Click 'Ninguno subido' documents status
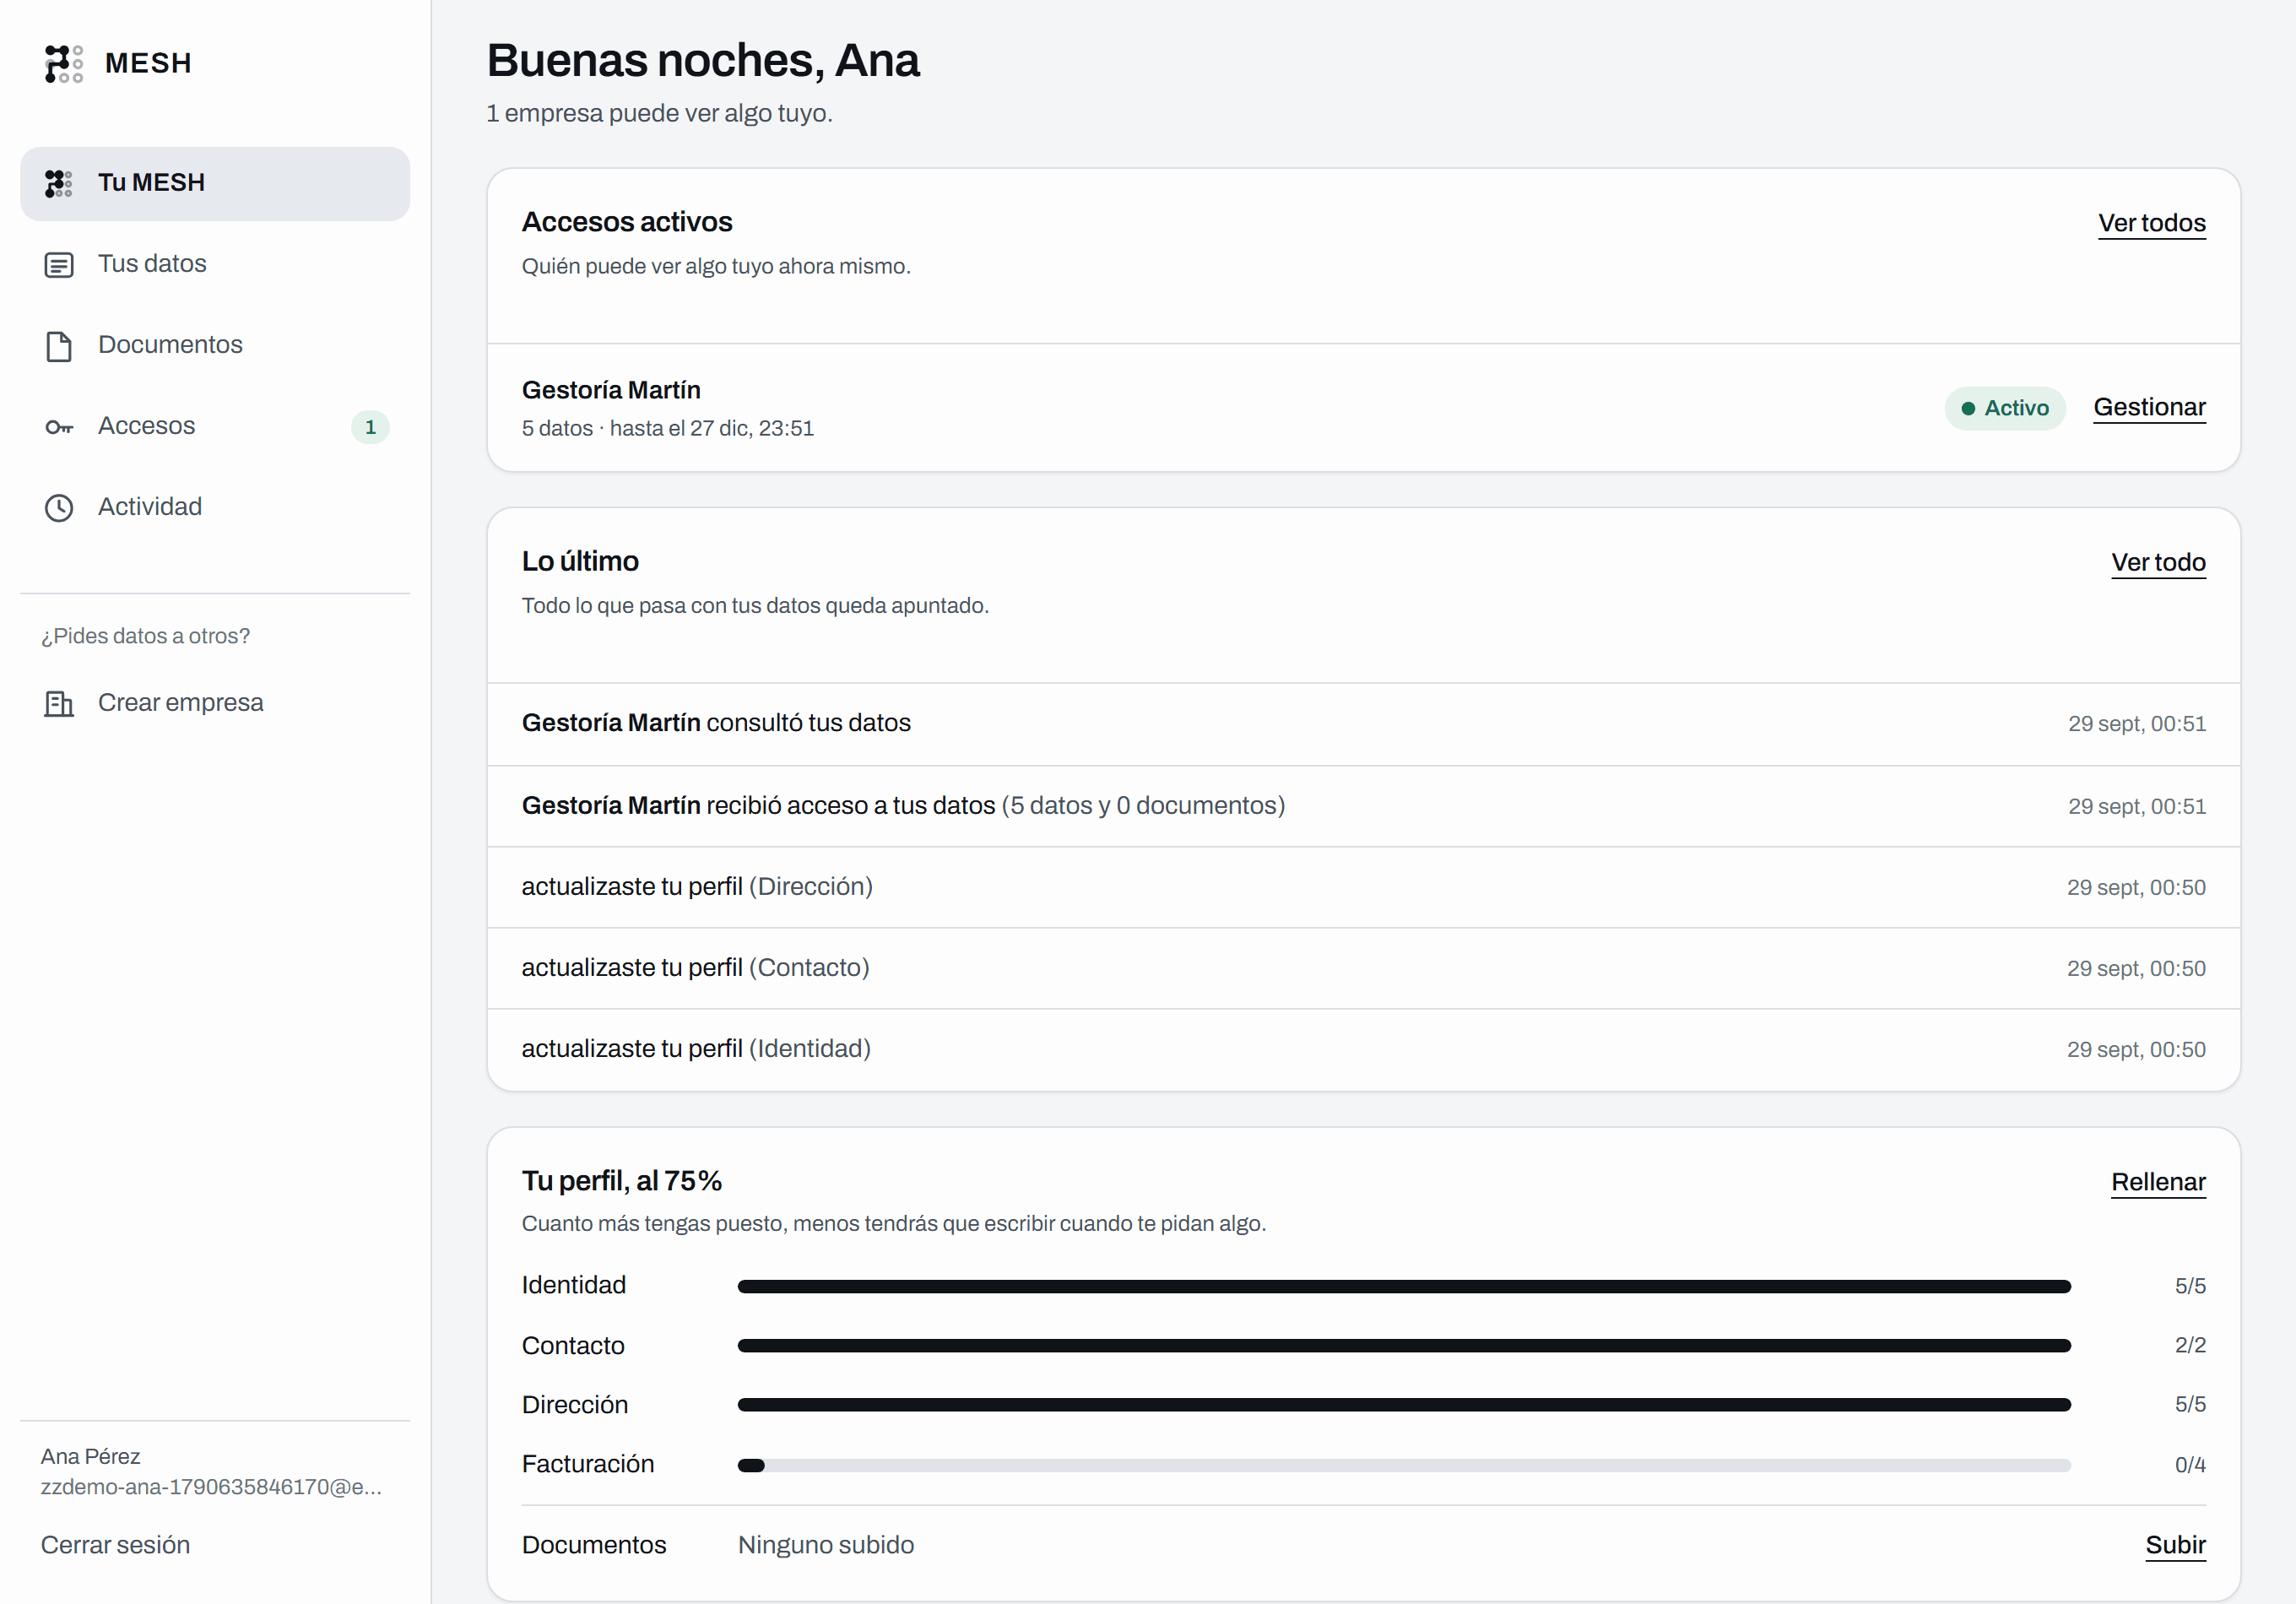This screenshot has width=2296, height=1604. (825, 1545)
